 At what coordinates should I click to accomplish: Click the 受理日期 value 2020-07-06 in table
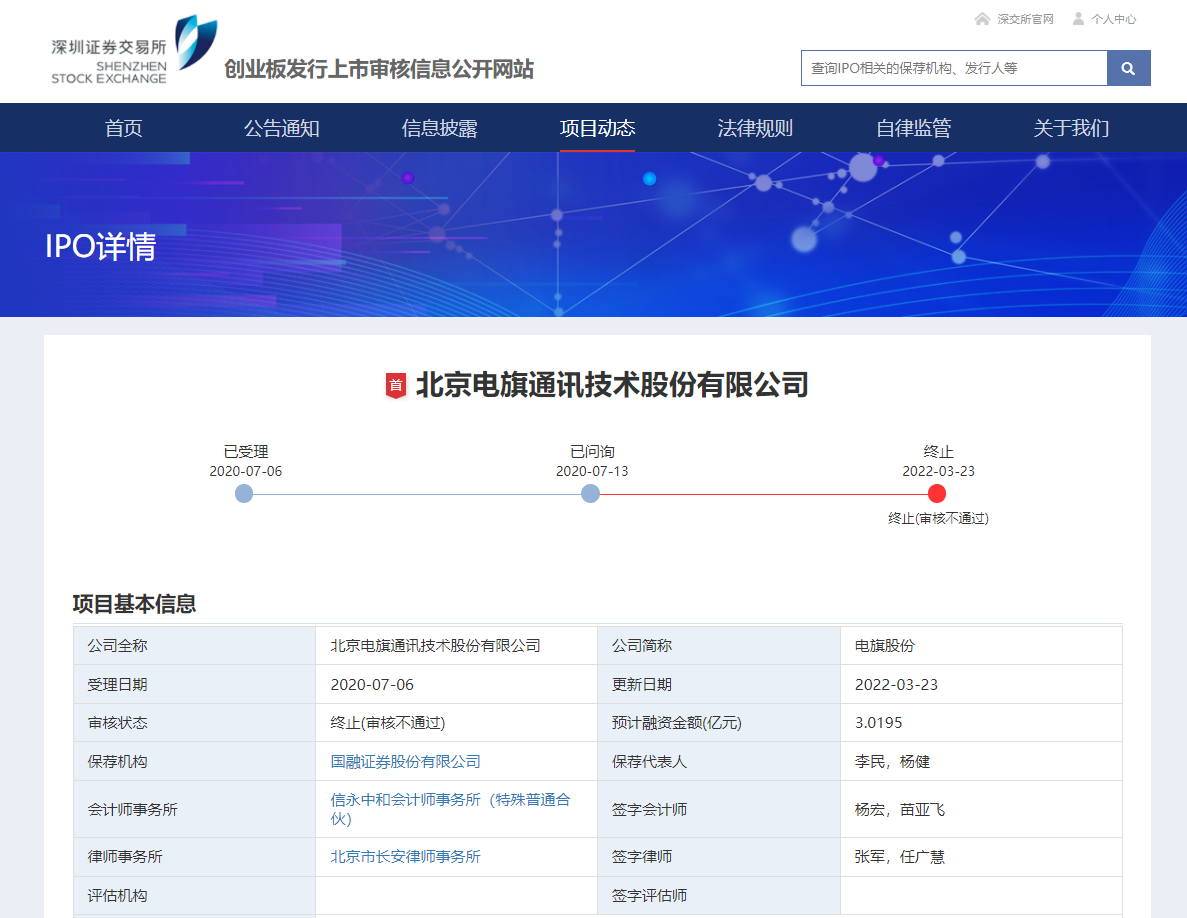[x=372, y=685]
